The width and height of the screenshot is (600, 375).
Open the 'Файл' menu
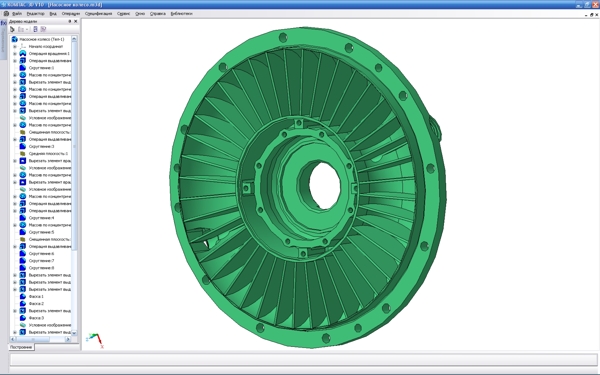click(17, 13)
